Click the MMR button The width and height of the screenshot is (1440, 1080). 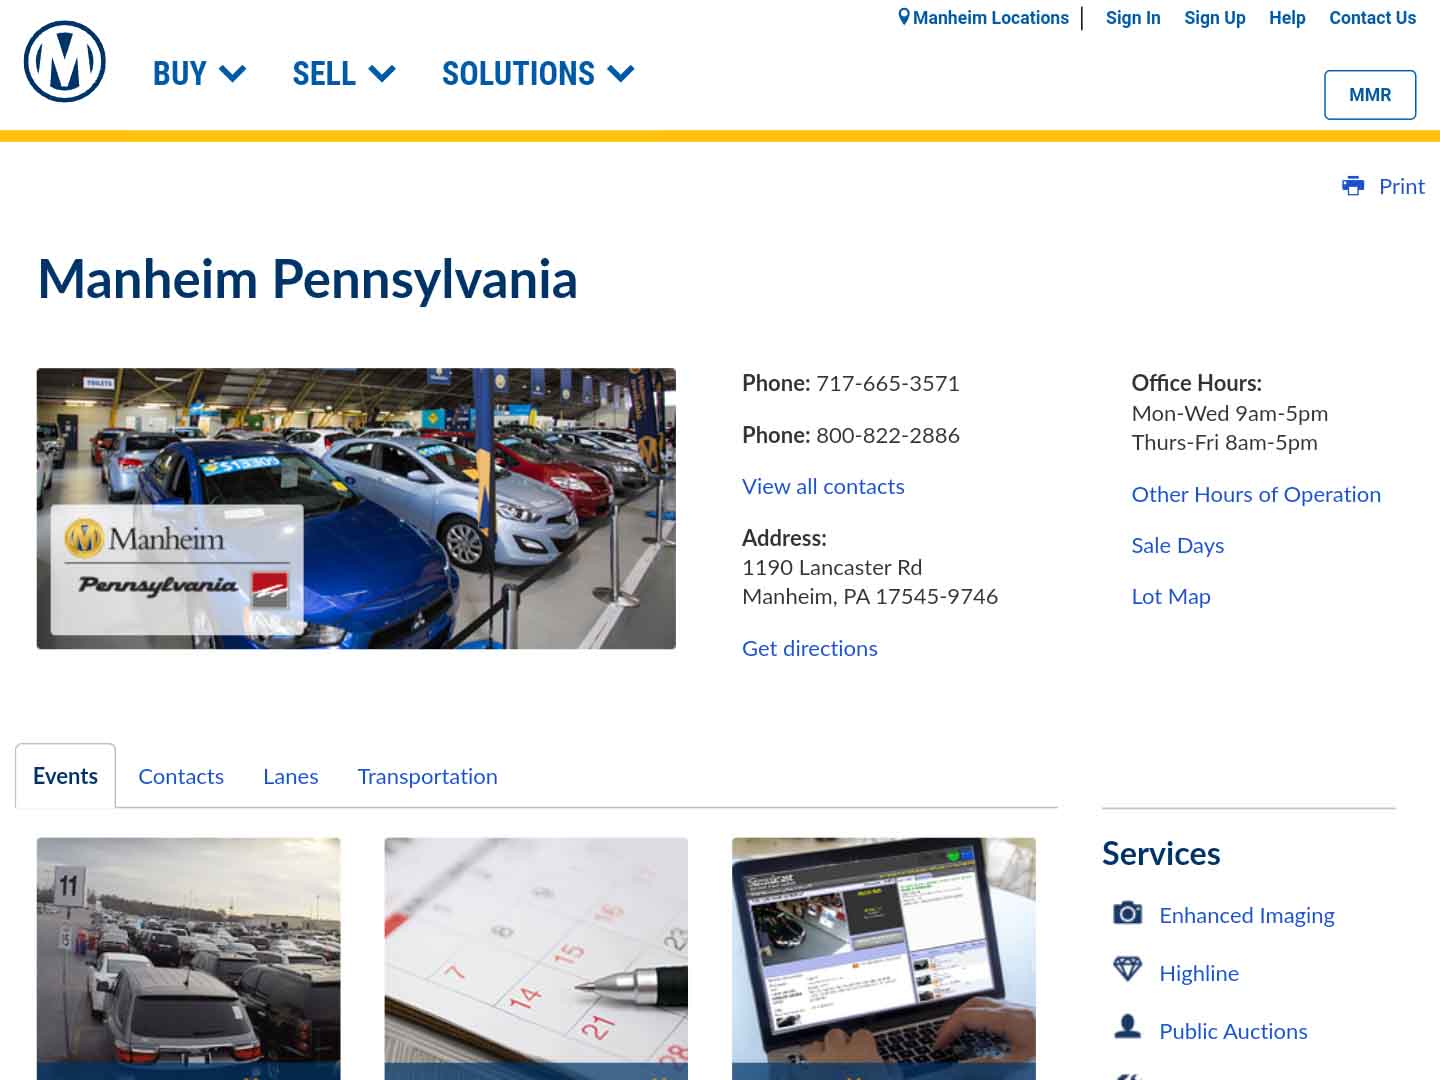[1370, 95]
